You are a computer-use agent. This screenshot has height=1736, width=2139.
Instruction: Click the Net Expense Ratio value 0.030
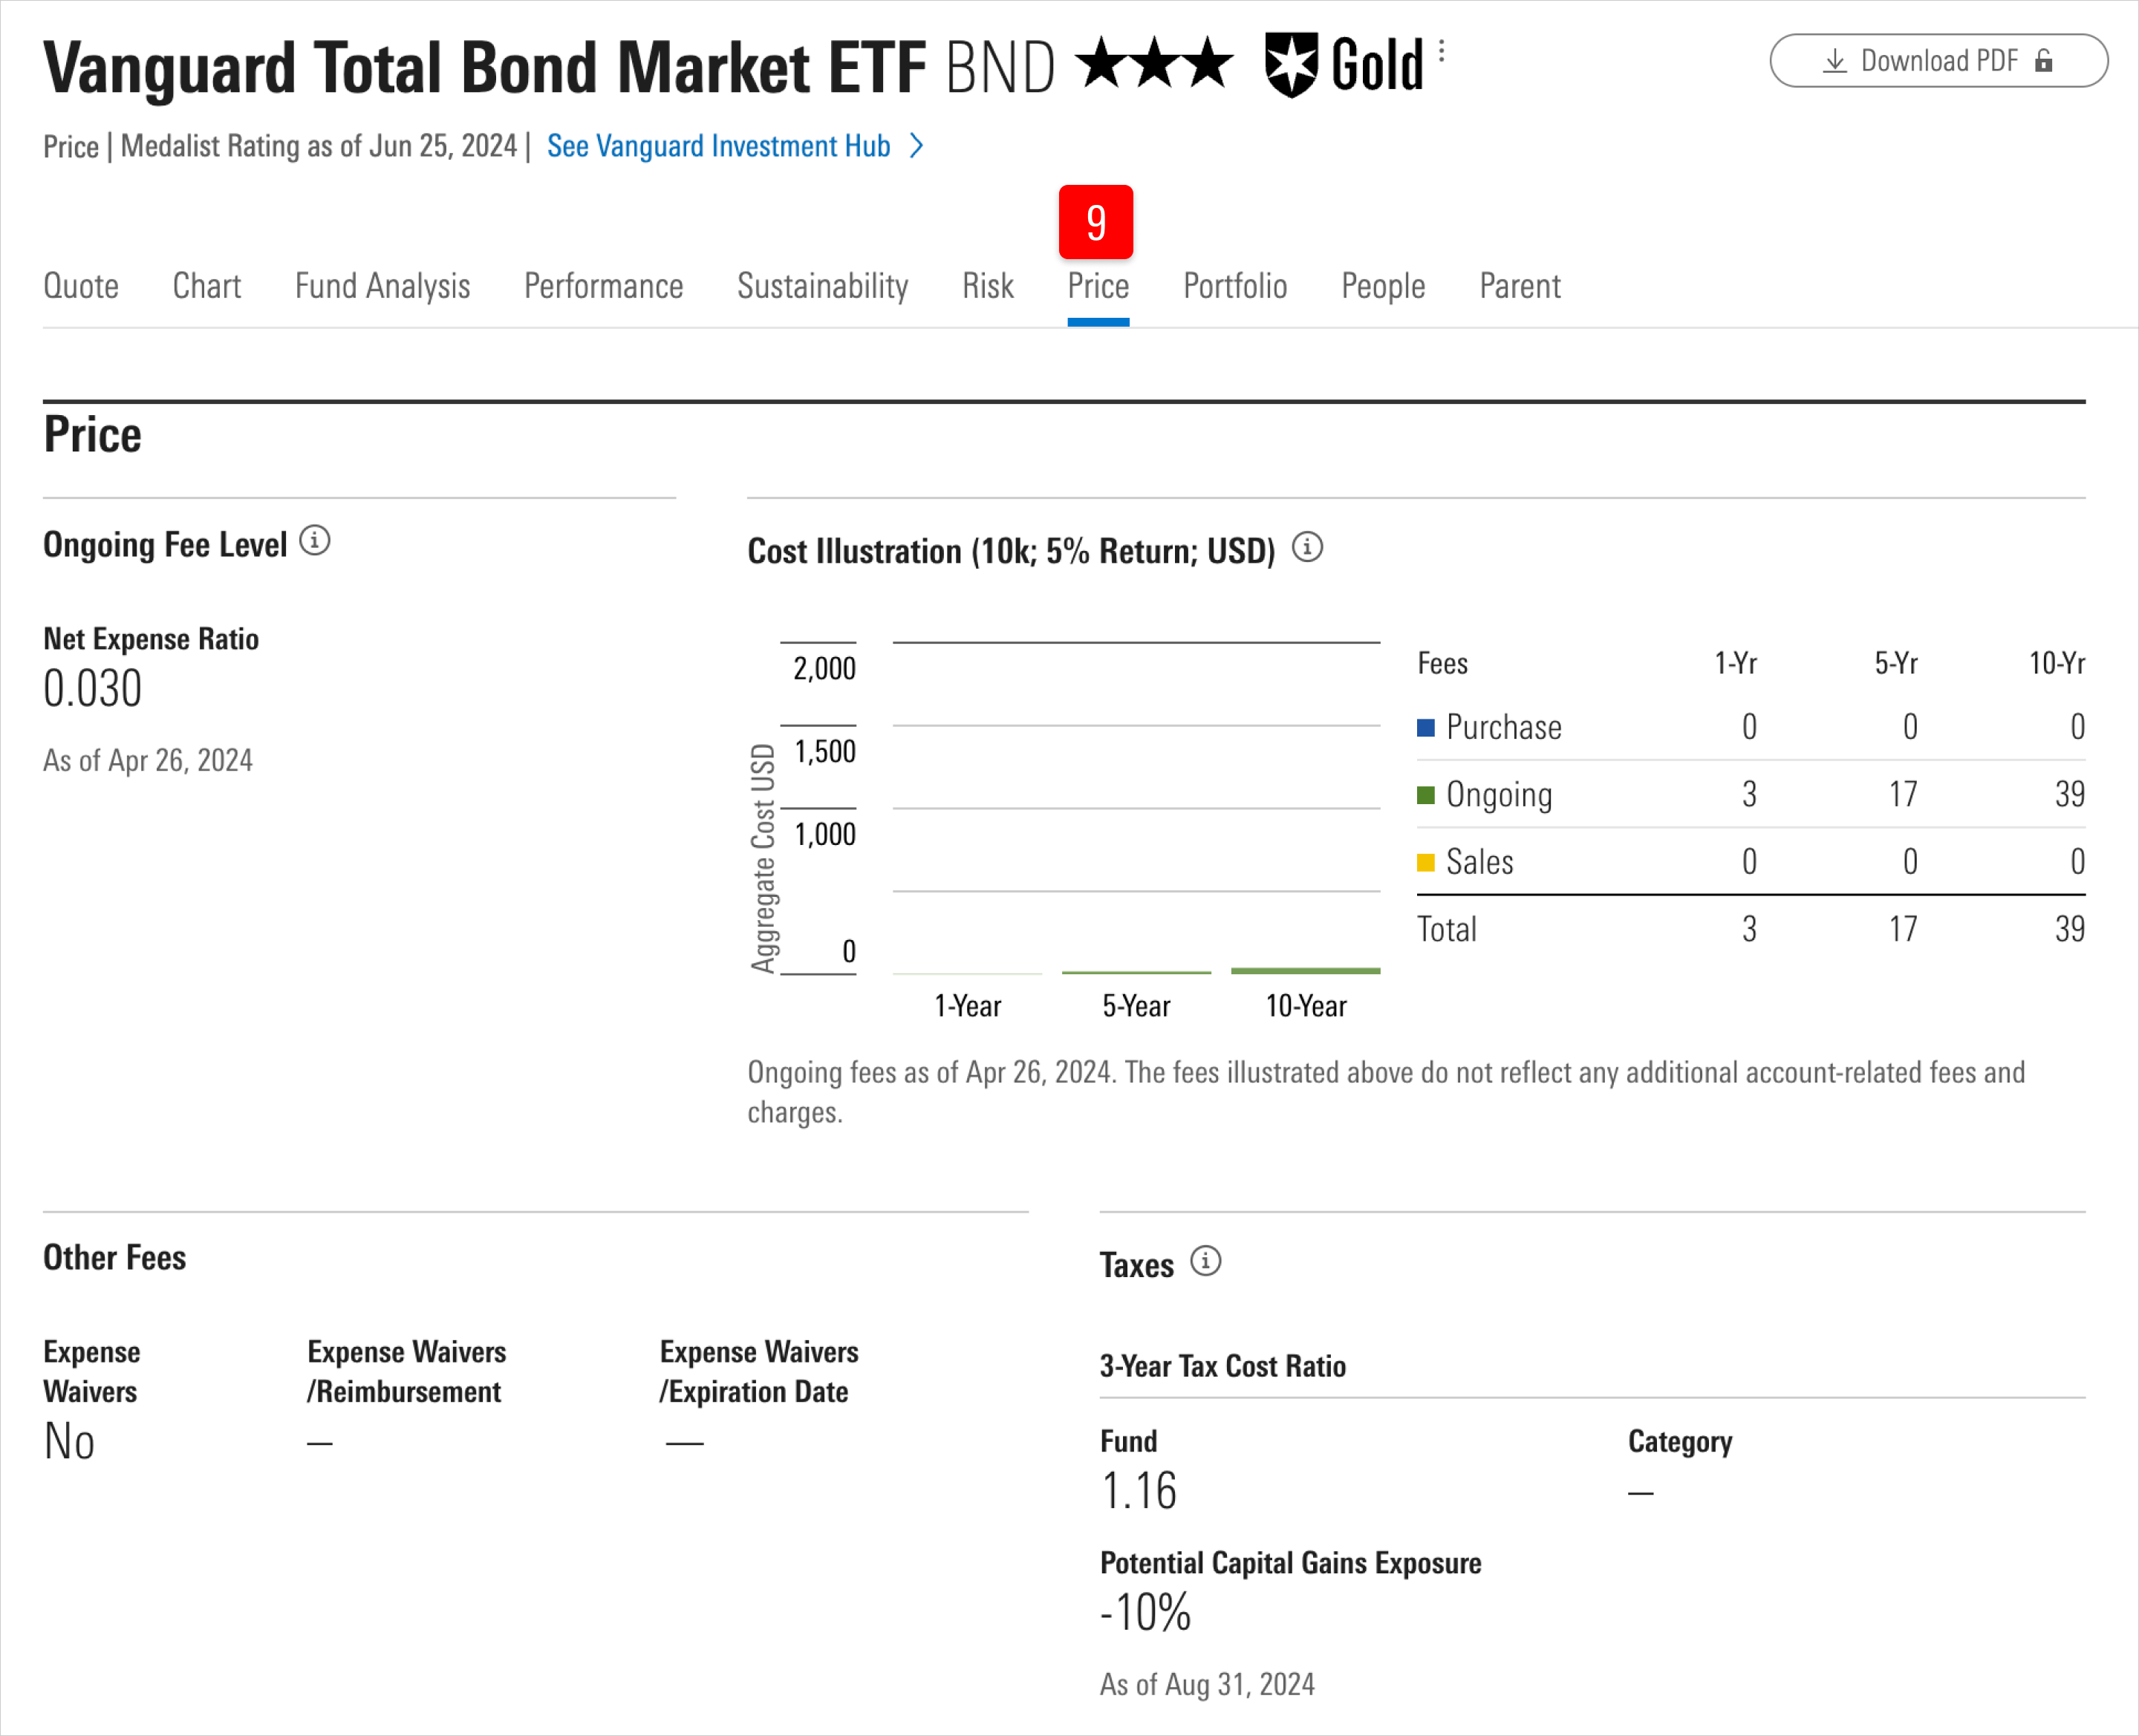coord(93,688)
